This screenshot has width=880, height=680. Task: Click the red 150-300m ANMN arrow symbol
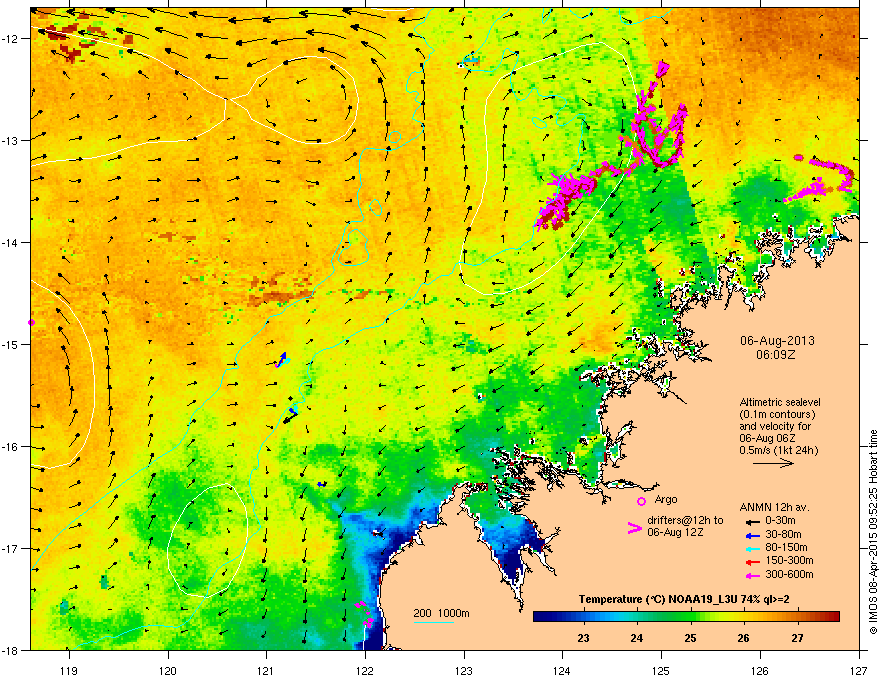(751, 561)
